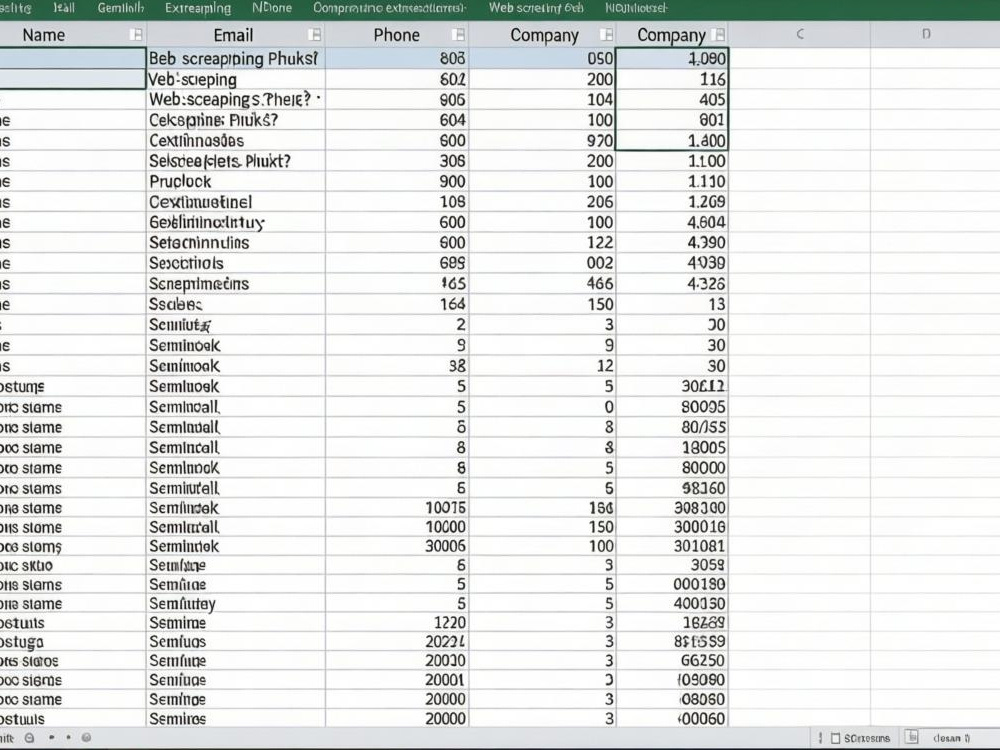Viewport: 1000px width, 750px height.
Task: Select column C header
Action: coord(800,34)
